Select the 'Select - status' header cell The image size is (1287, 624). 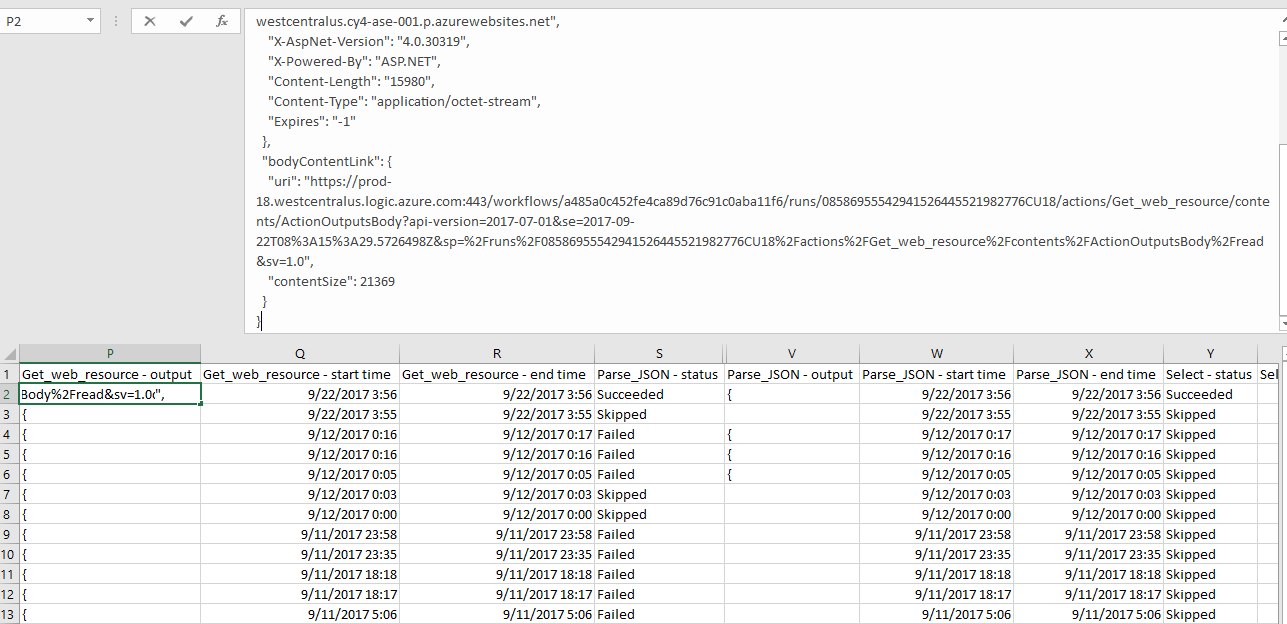coord(1209,374)
